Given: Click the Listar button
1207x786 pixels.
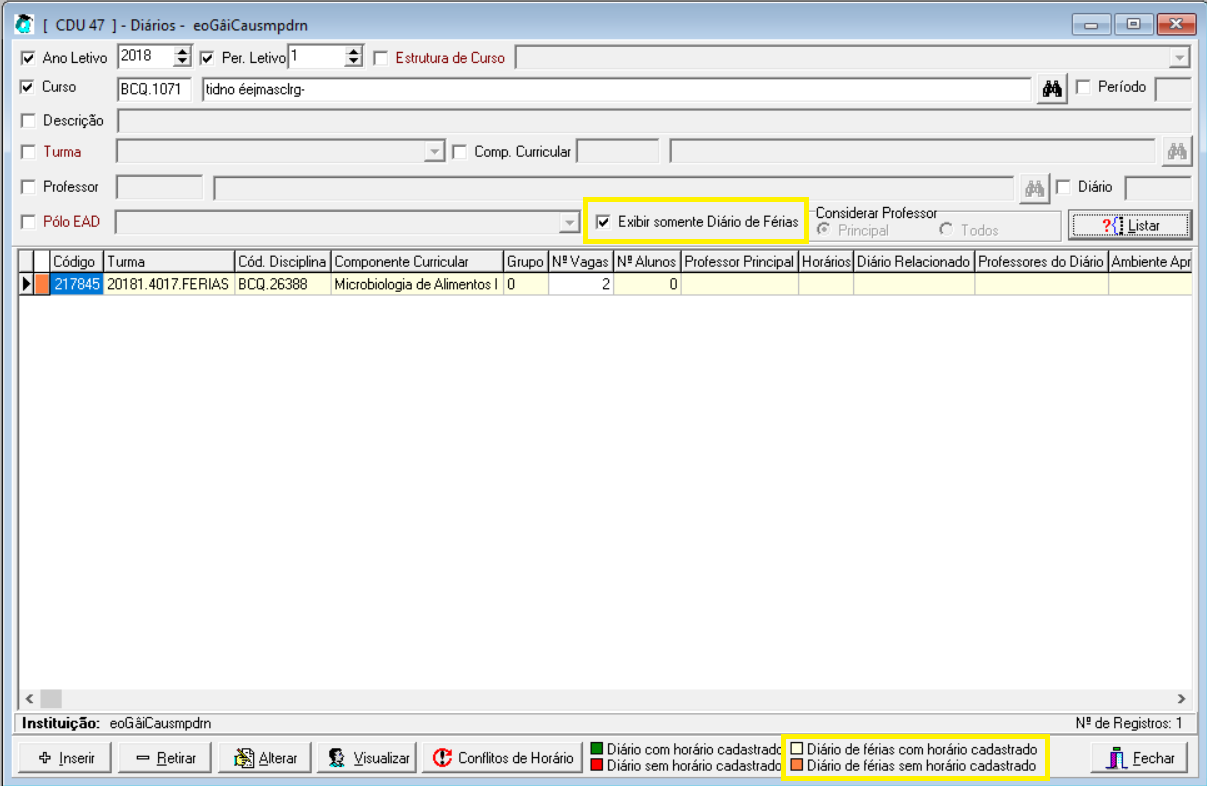Looking at the screenshot, I should (x=1130, y=225).
